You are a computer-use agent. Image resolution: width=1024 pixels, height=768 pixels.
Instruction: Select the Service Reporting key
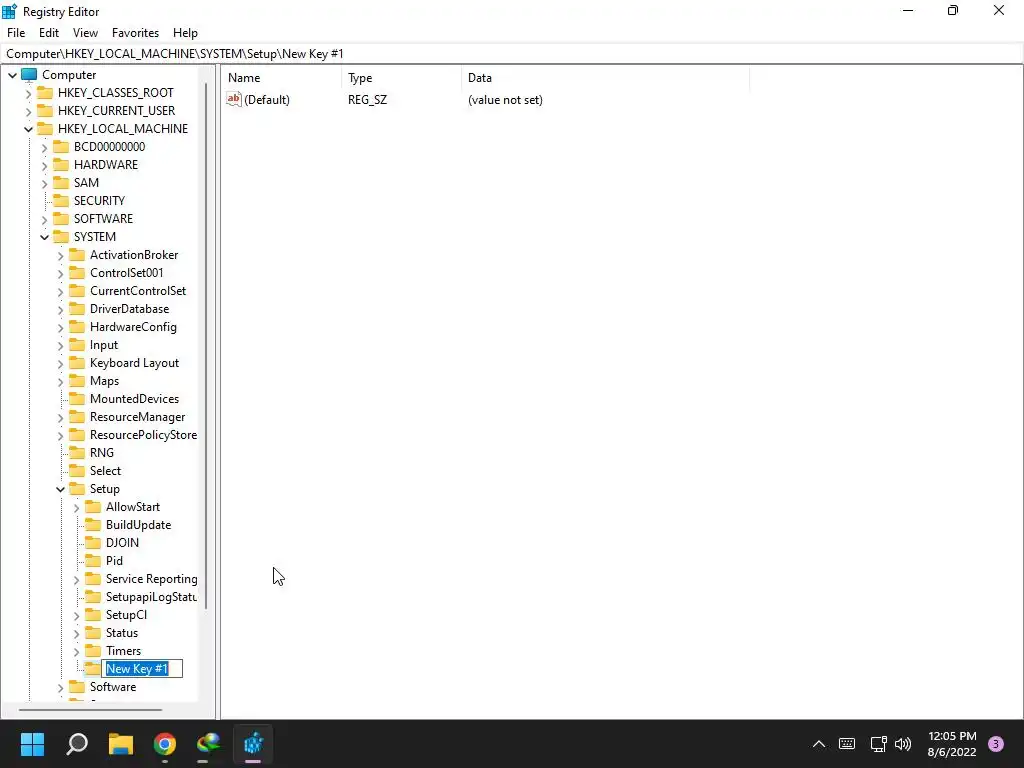[x=152, y=579]
